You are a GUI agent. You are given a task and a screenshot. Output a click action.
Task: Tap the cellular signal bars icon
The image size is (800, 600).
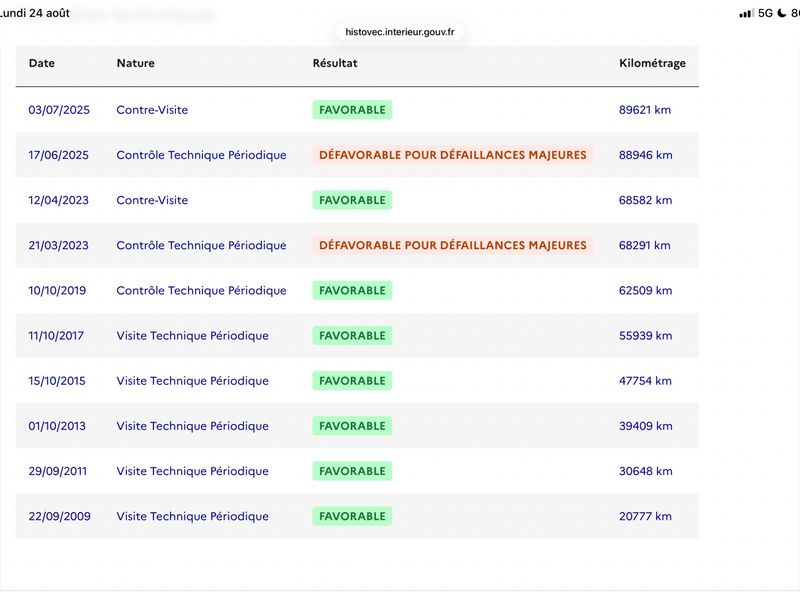pos(746,14)
